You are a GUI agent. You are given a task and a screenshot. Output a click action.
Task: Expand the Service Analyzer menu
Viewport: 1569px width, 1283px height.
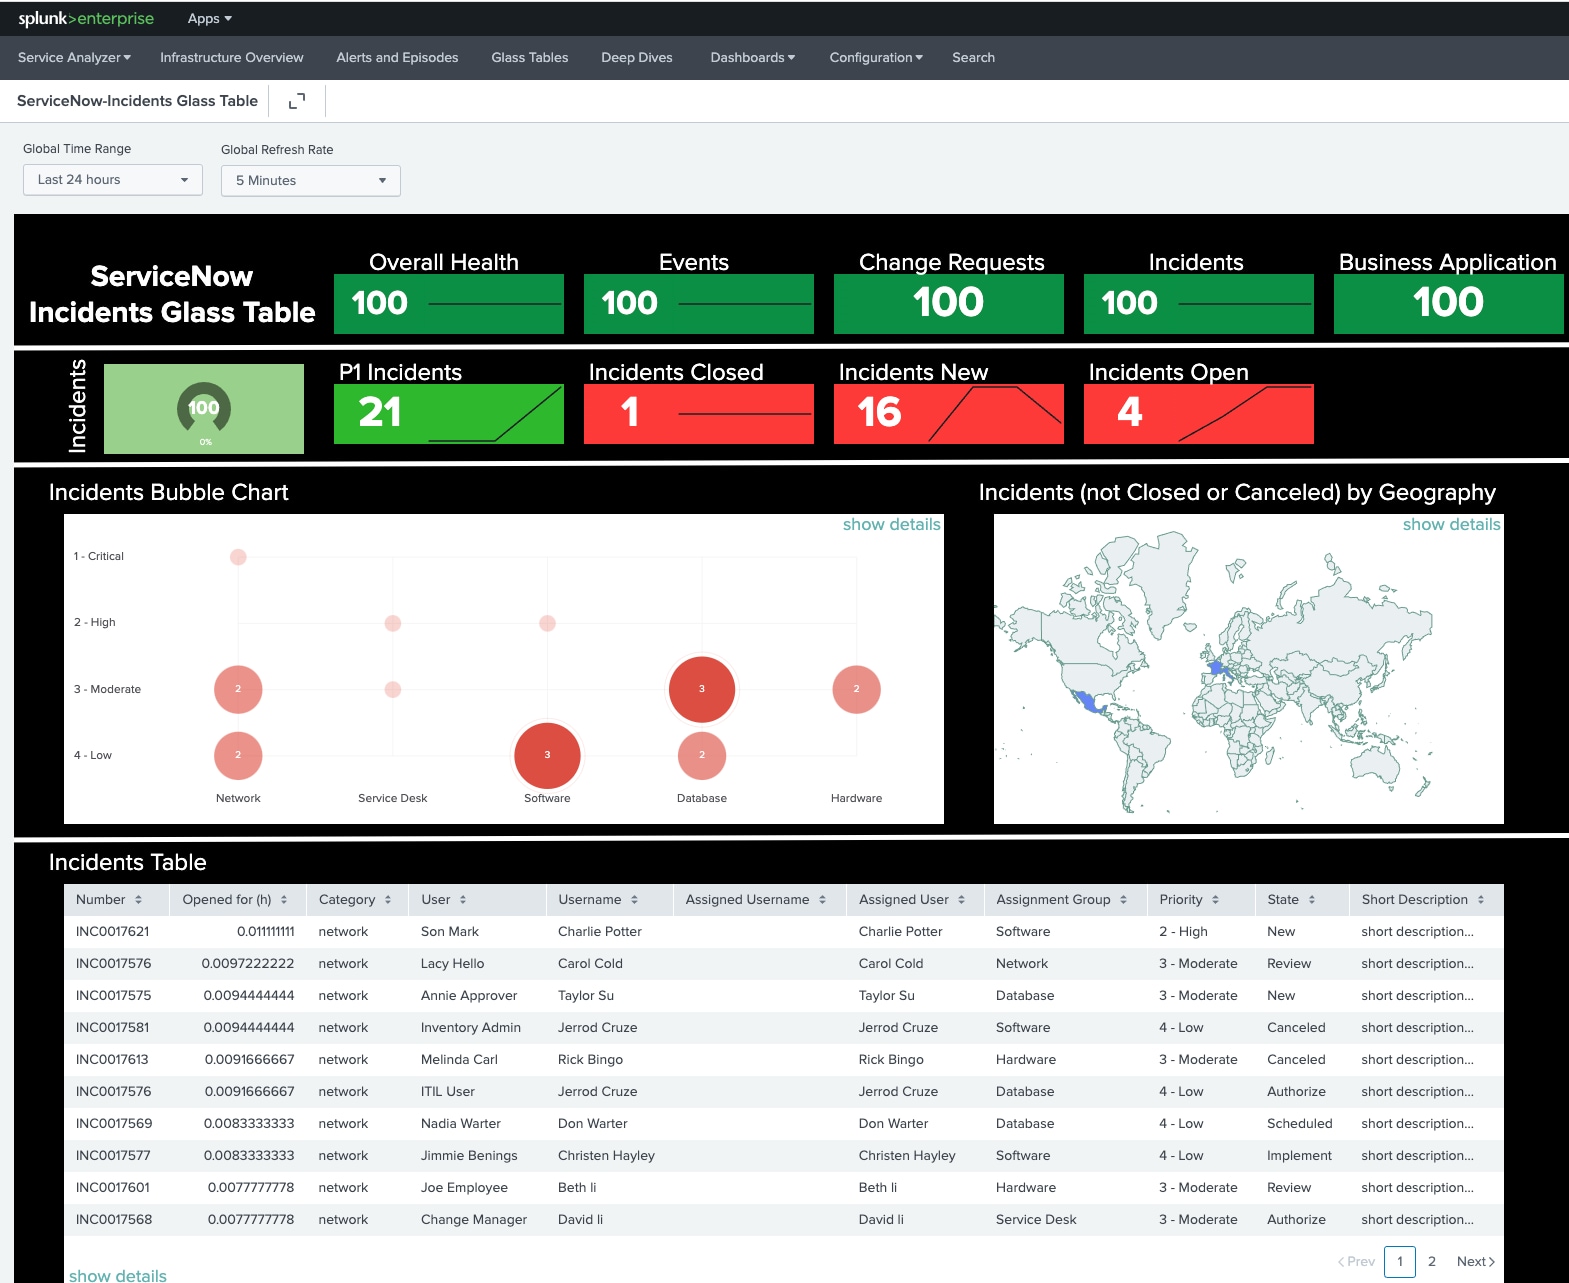tap(74, 57)
